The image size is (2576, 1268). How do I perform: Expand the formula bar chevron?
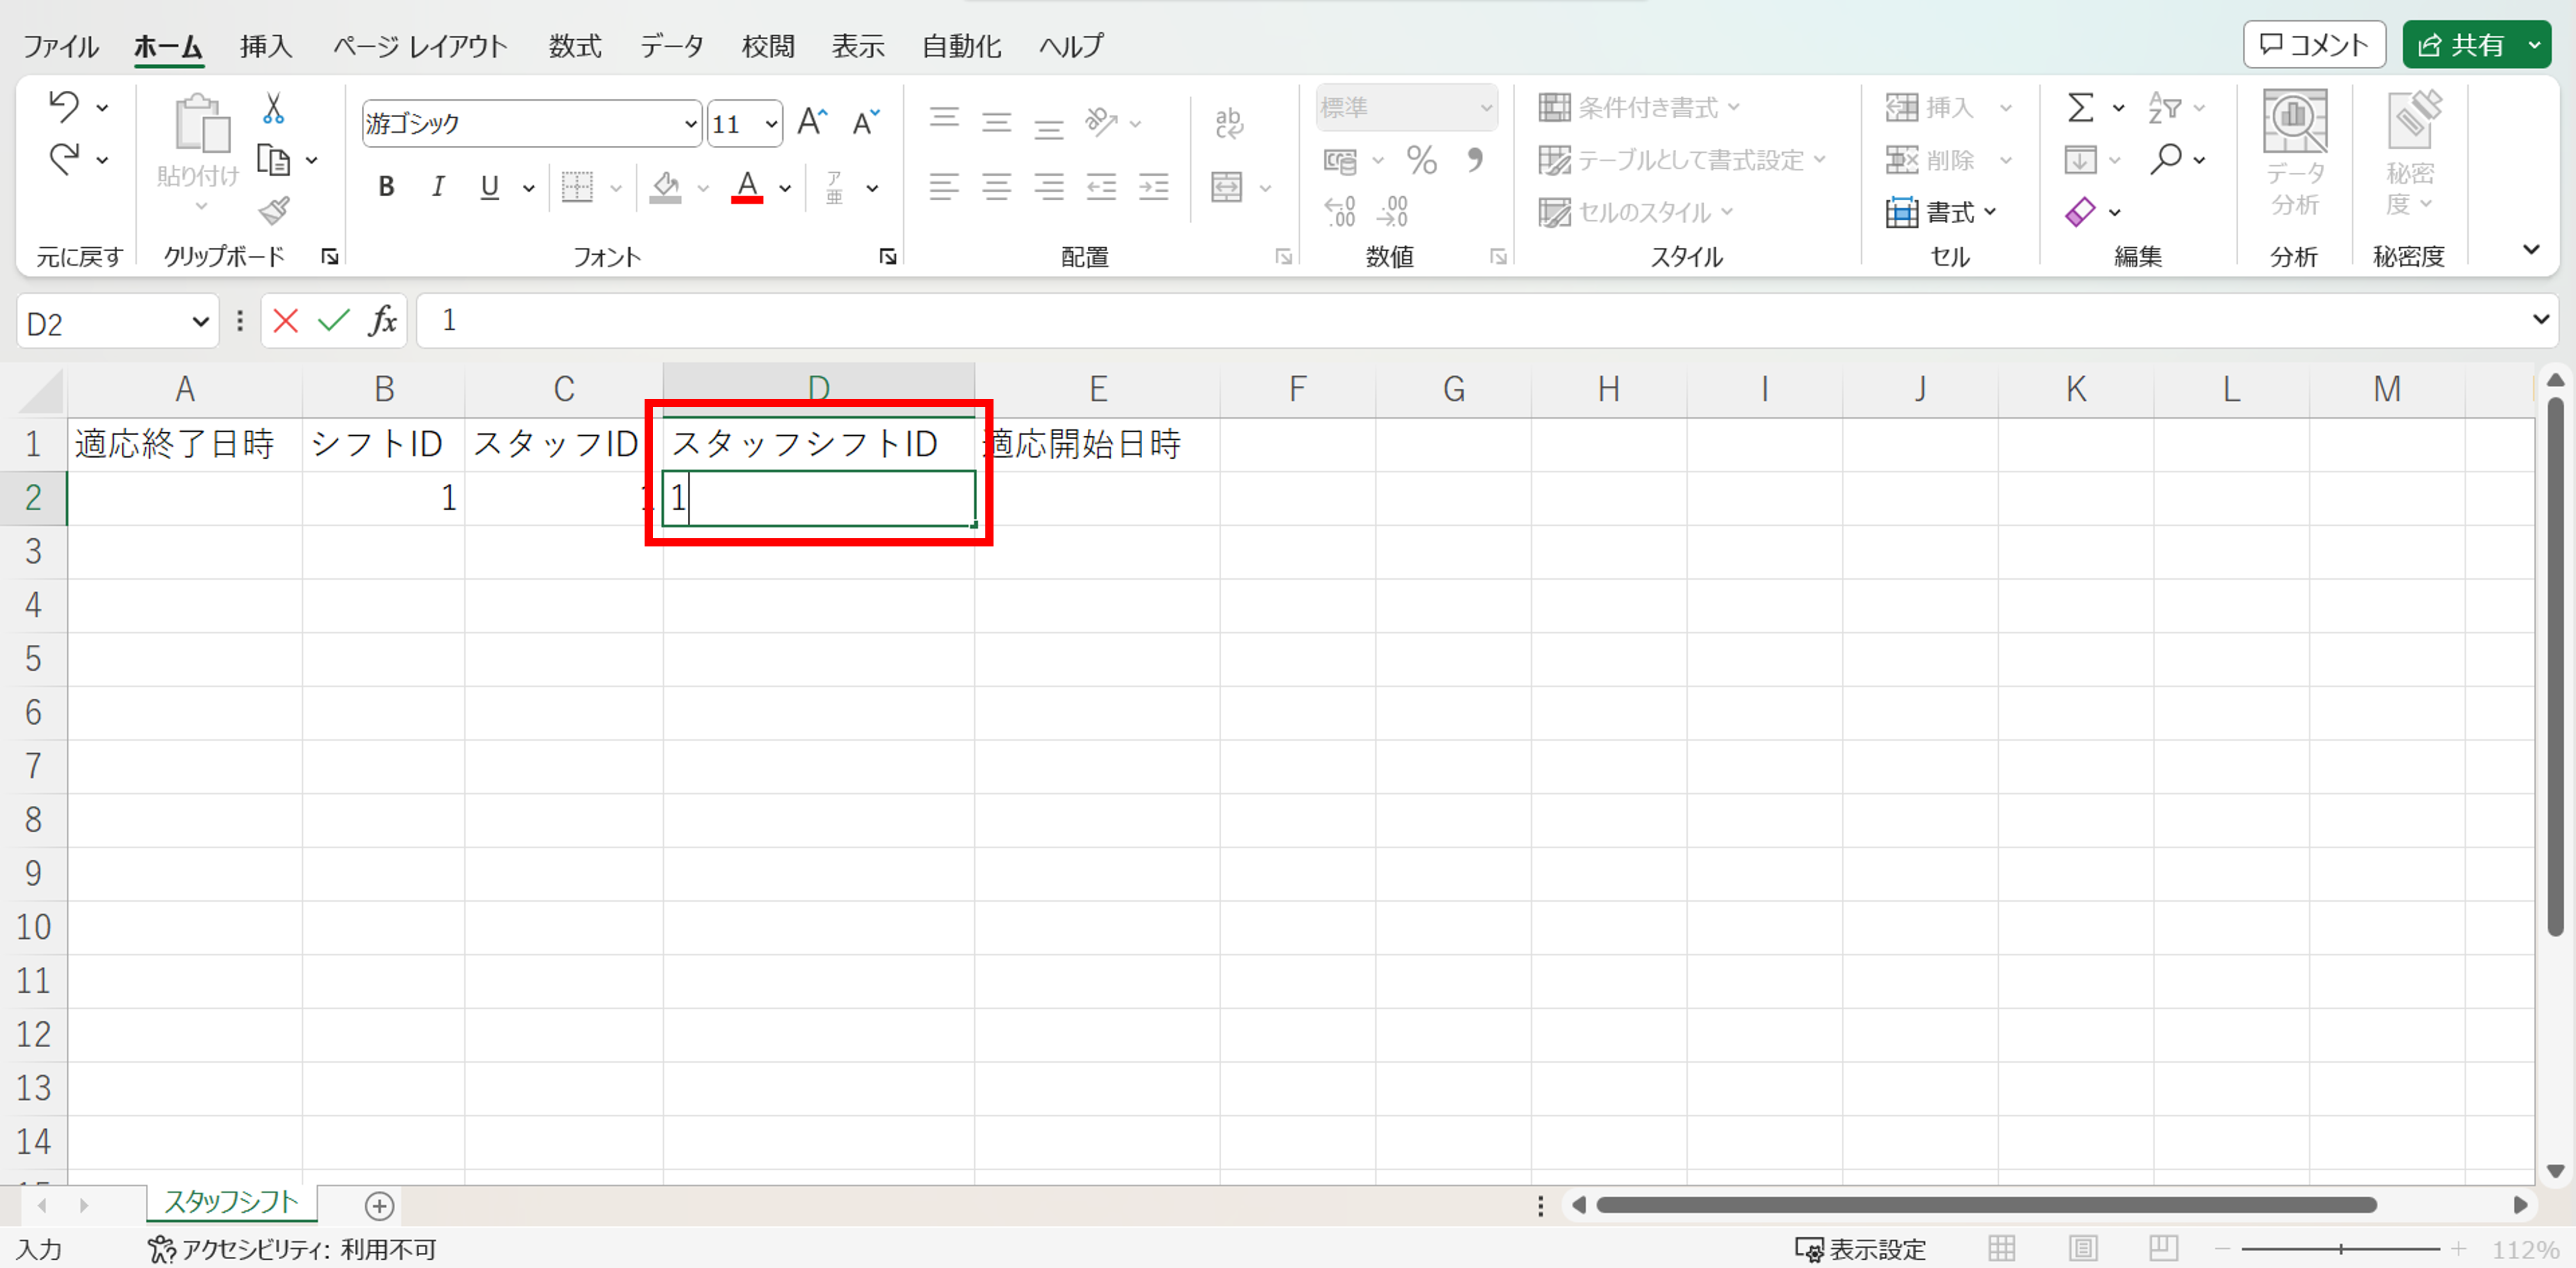(x=2540, y=320)
